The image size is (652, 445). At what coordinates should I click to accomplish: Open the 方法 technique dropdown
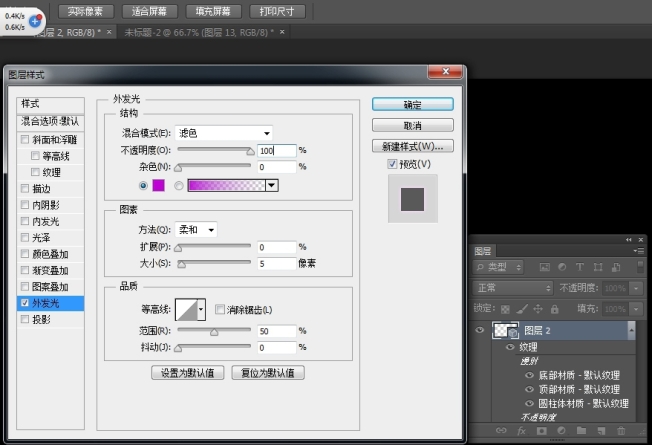pyautogui.click(x=197, y=230)
